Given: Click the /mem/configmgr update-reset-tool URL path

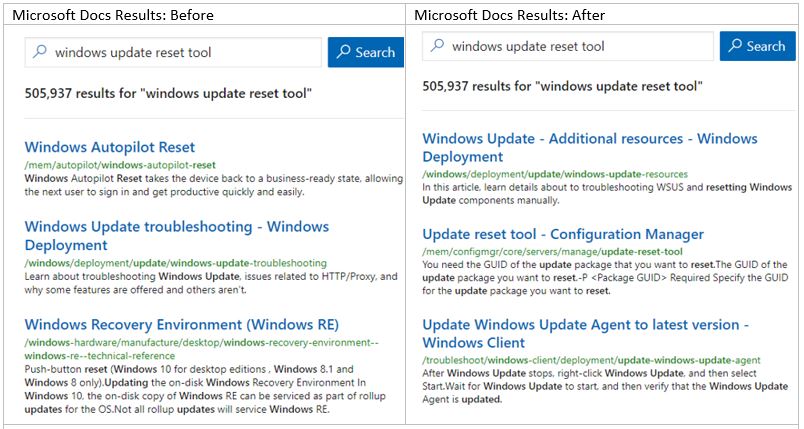Looking at the screenshot, I should coord(552,251).
